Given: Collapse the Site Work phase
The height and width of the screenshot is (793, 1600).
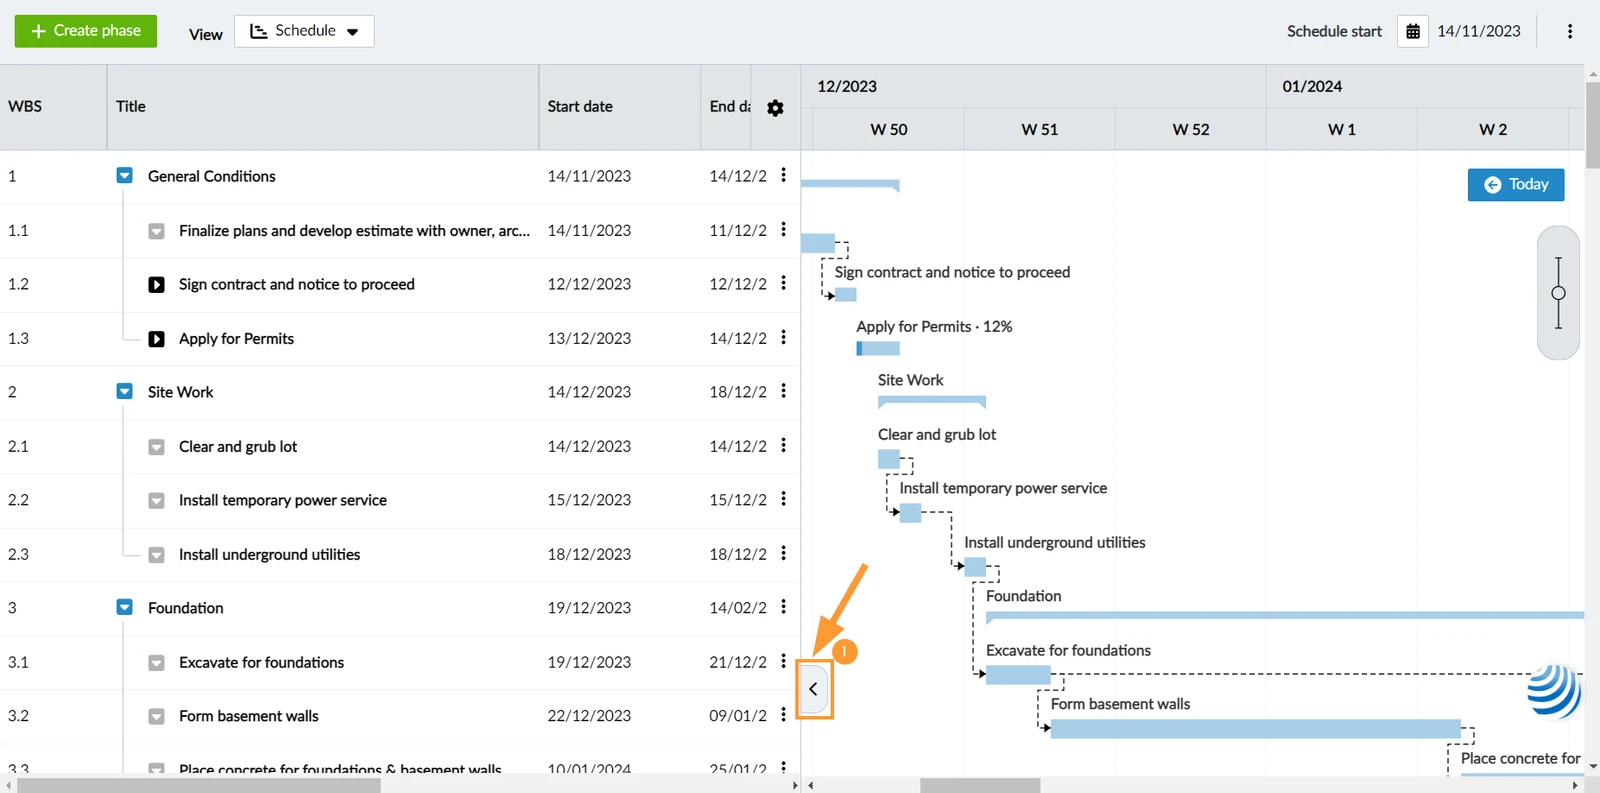Looking at the screenshot, I should (124, 392).
